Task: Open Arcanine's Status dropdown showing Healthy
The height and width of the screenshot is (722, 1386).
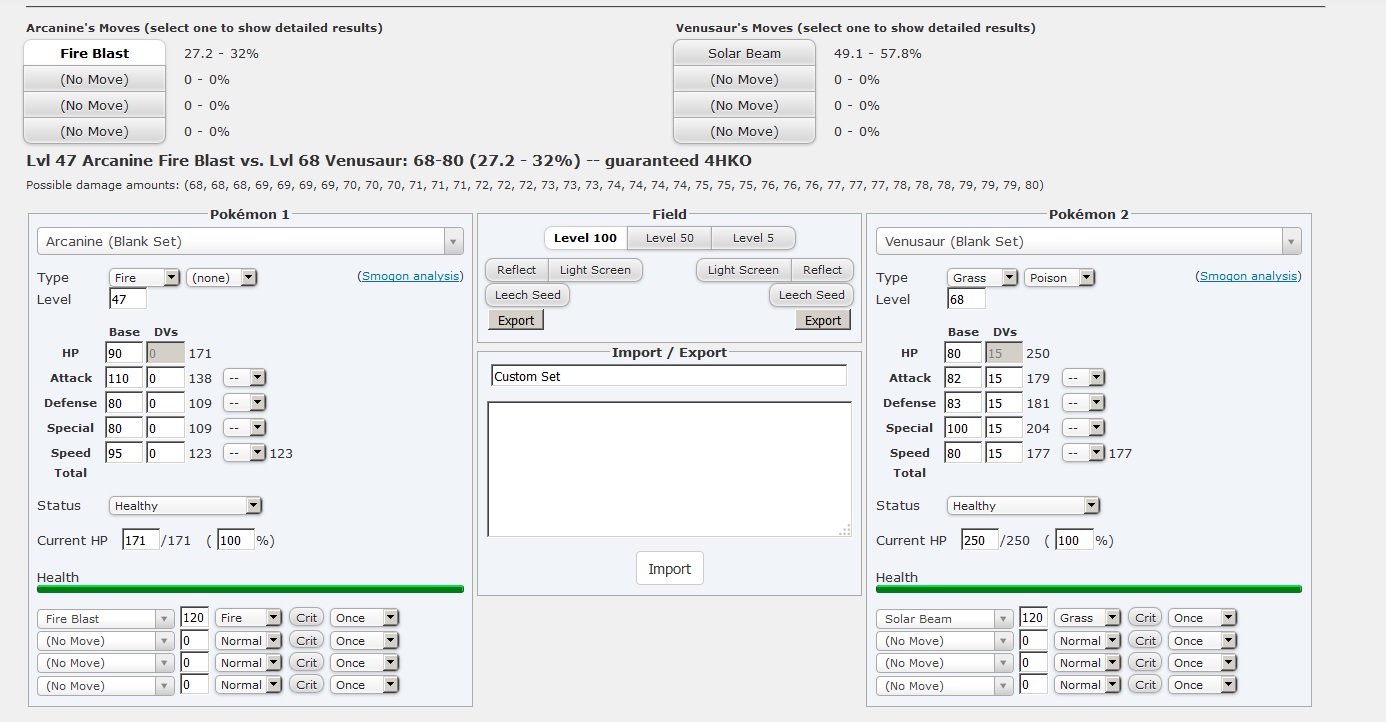Action: 185,506
